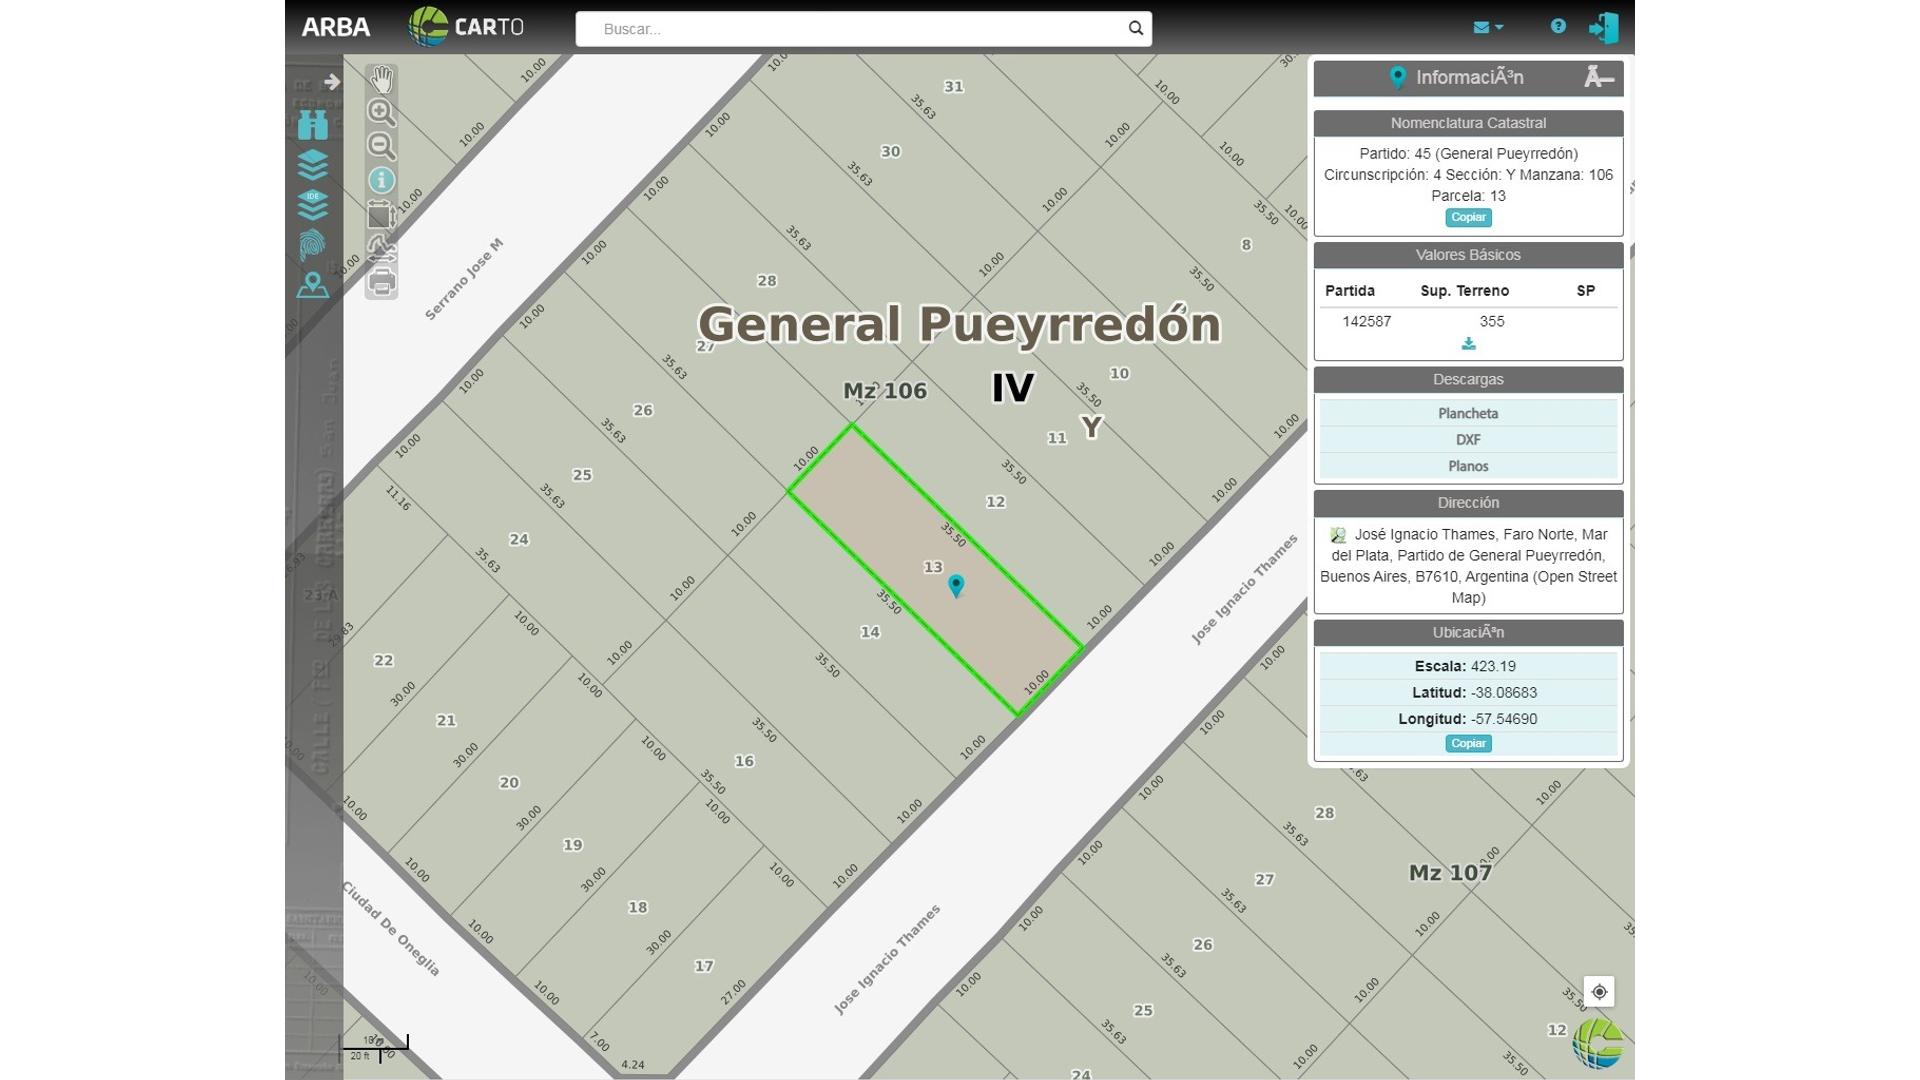Minimize the Información panel
Image resolution: width=1920 pixels, height=1080 pixels.
tap(1598, 77)
